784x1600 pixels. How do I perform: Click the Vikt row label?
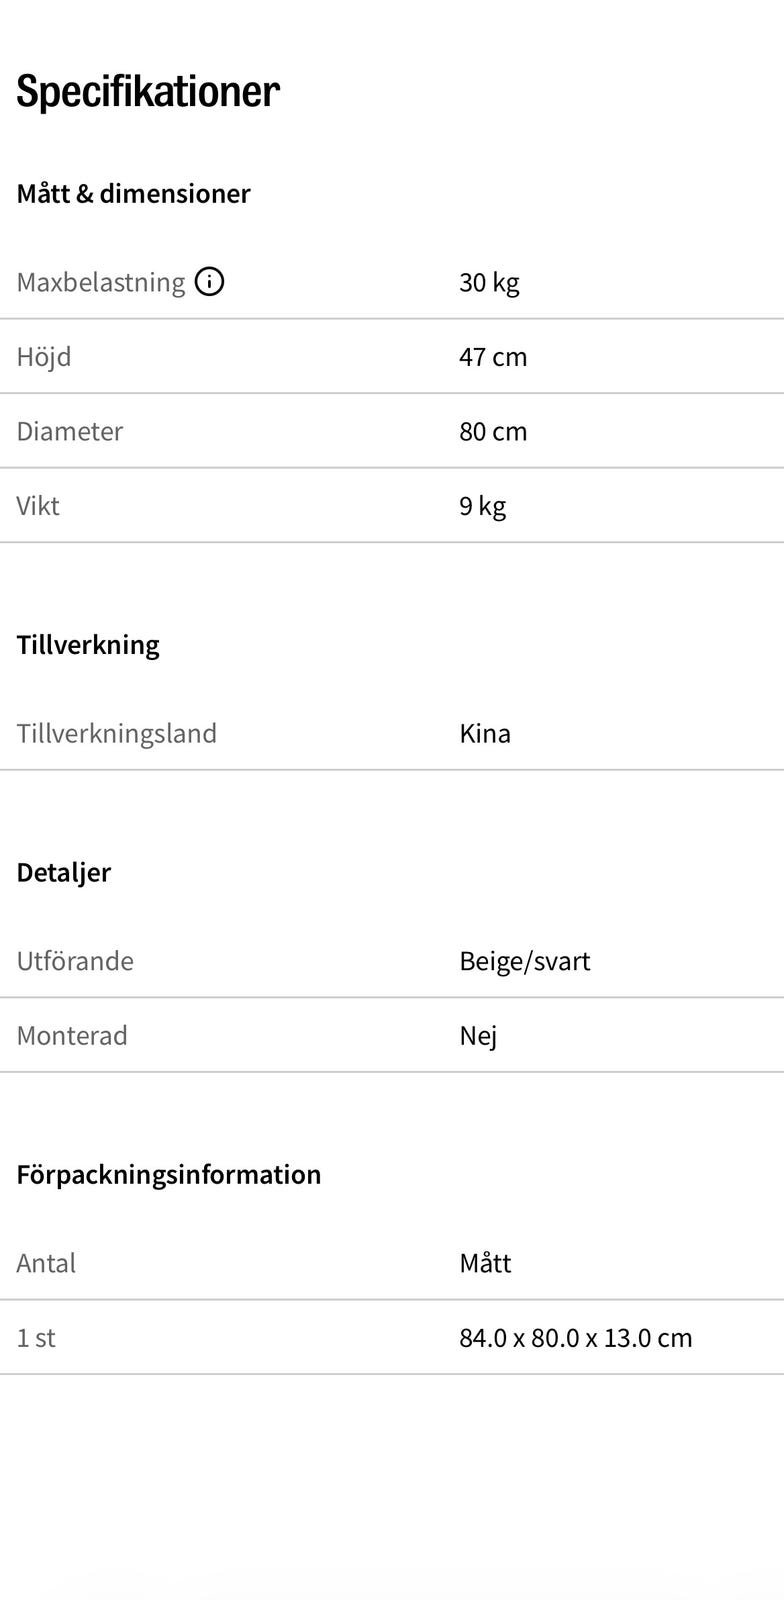38,506
